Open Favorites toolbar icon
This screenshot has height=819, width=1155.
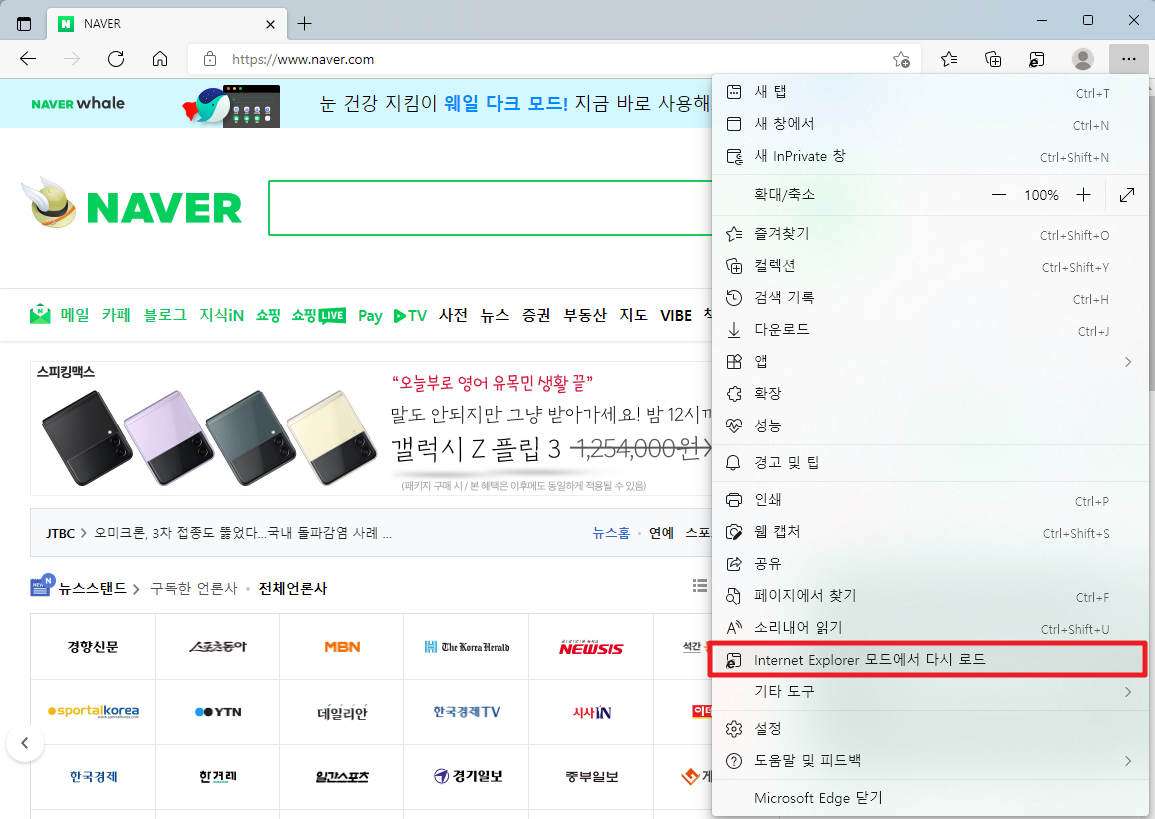coord(949,59)
